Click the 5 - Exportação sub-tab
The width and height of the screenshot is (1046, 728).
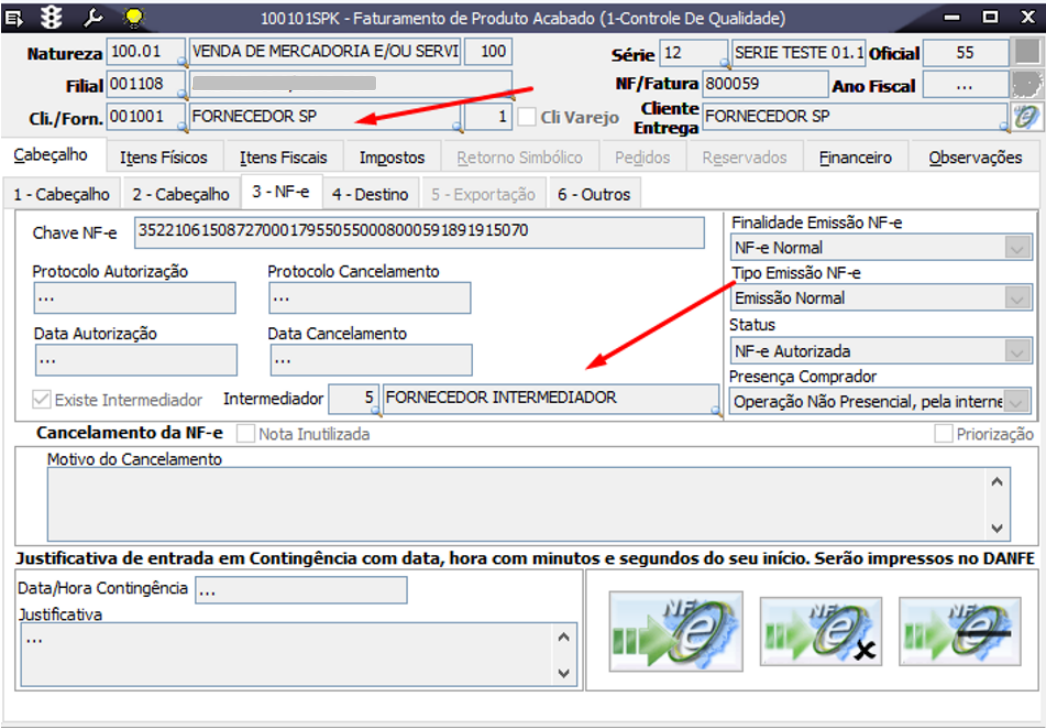pos(483,194)
